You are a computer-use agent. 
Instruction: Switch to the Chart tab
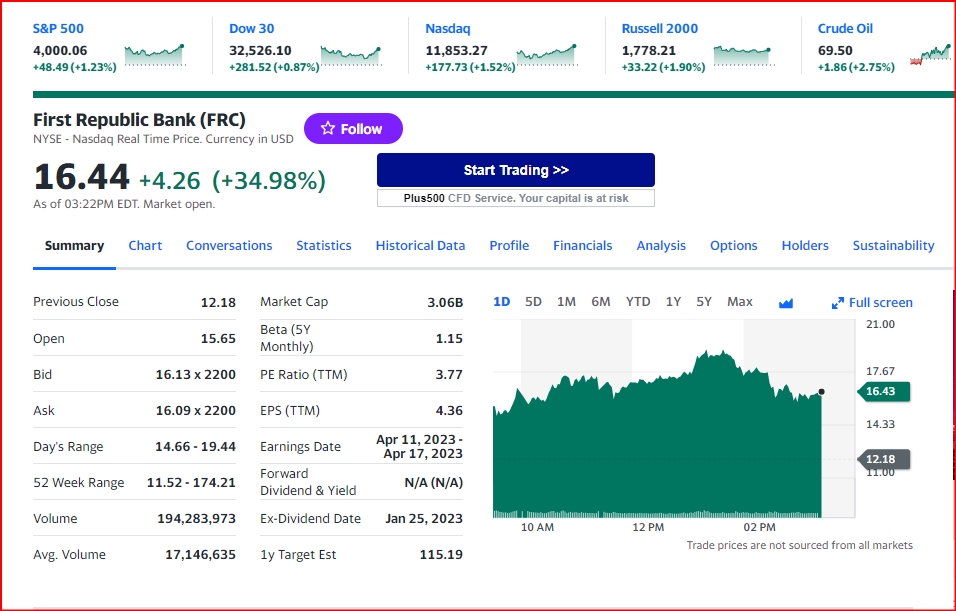tap(145, 245)
